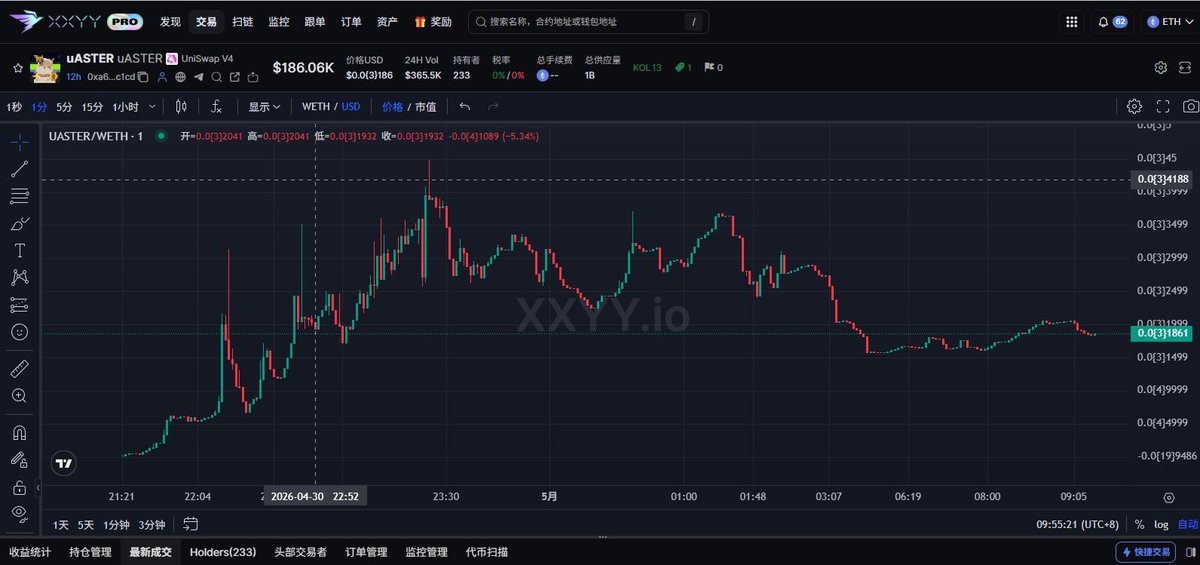Favorite the uASTER token with star

tap(17, 68)
